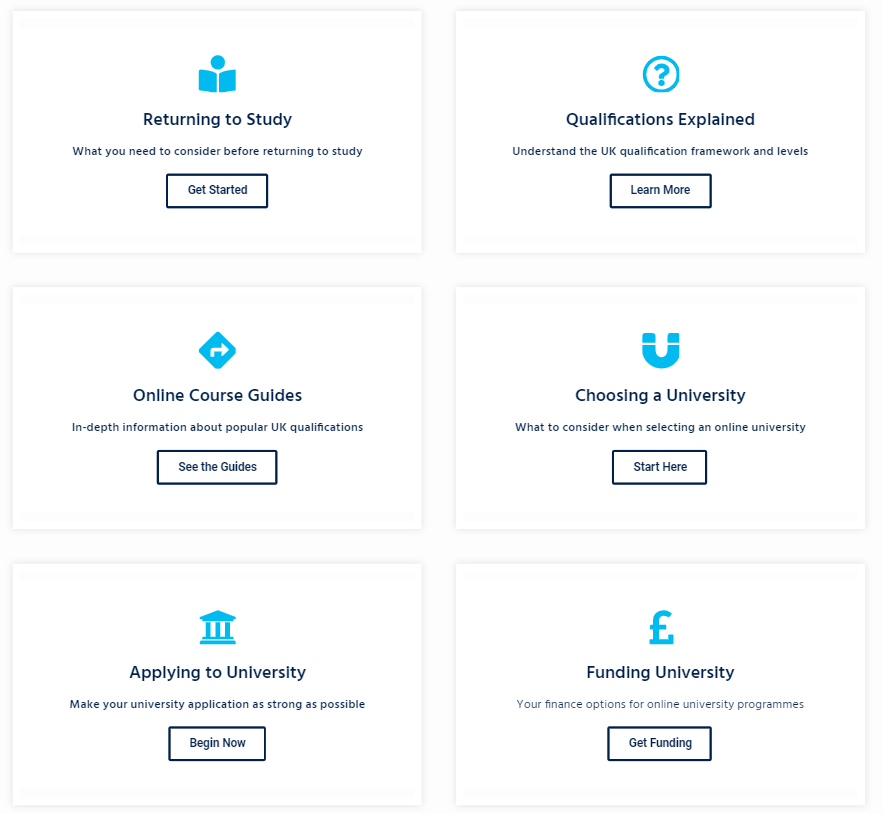The height and width of the screenshot is (814, 883).
Task: Click the question mark circle icon
Action: tap(661, 74)
